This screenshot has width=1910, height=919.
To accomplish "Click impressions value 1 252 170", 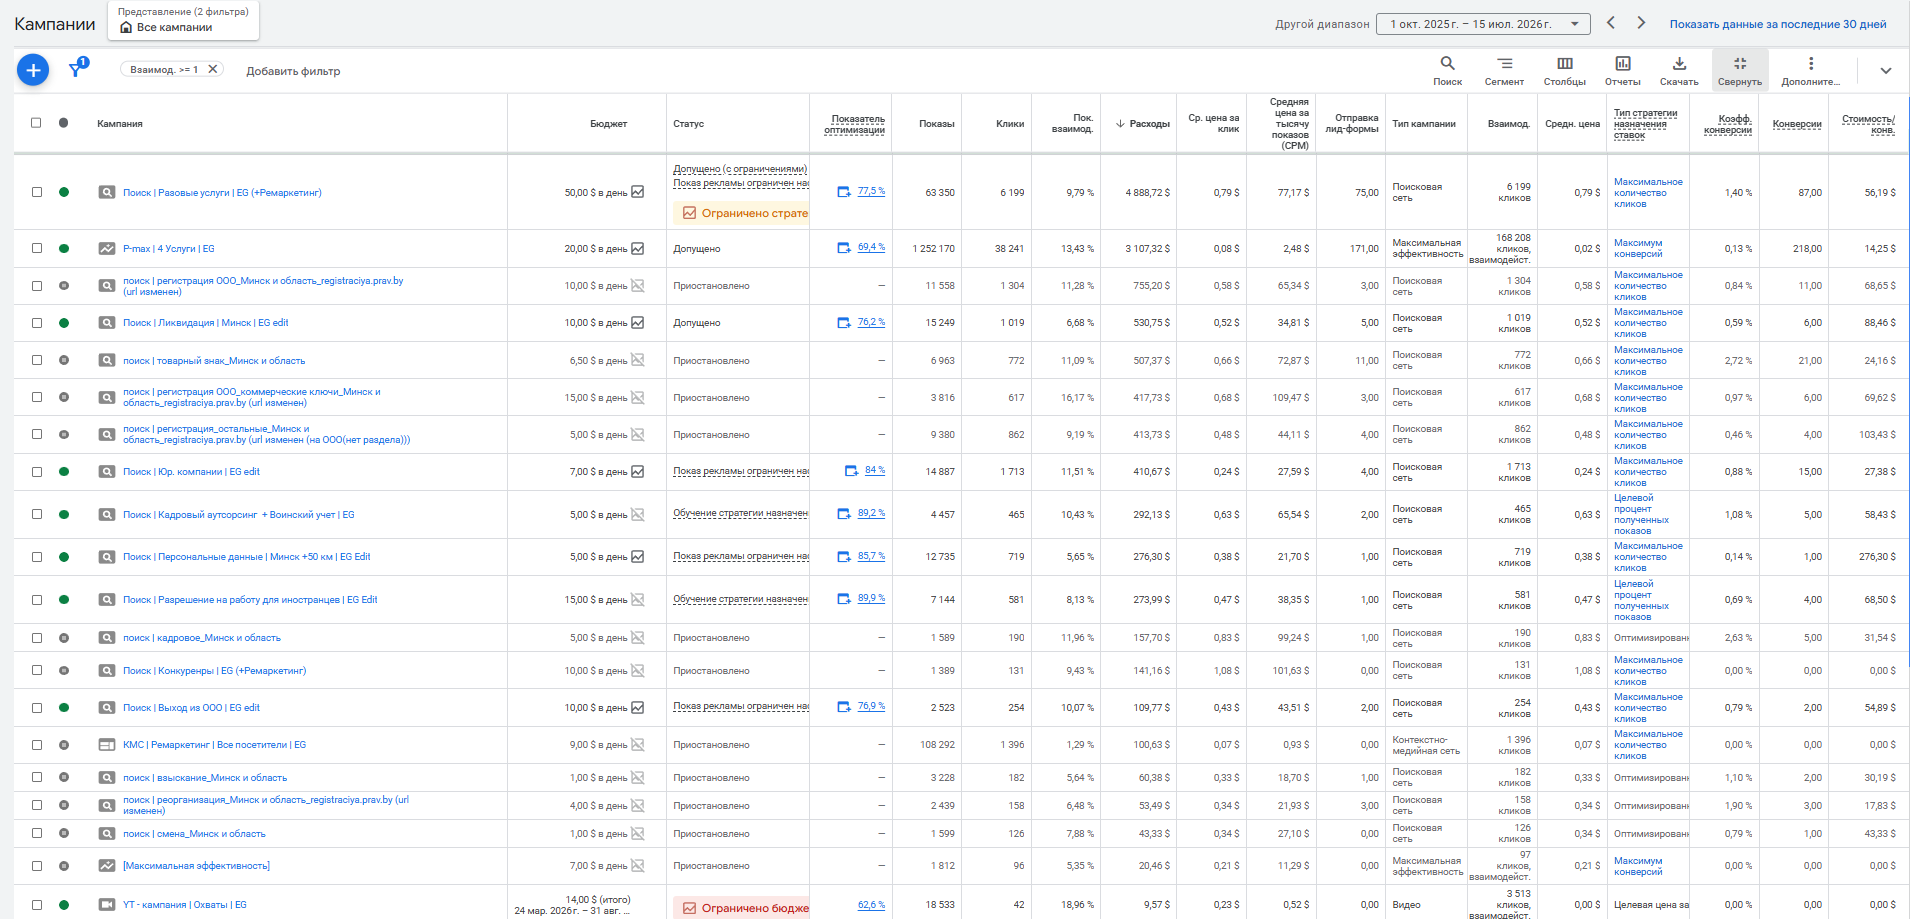I will [x=933, y=249].
